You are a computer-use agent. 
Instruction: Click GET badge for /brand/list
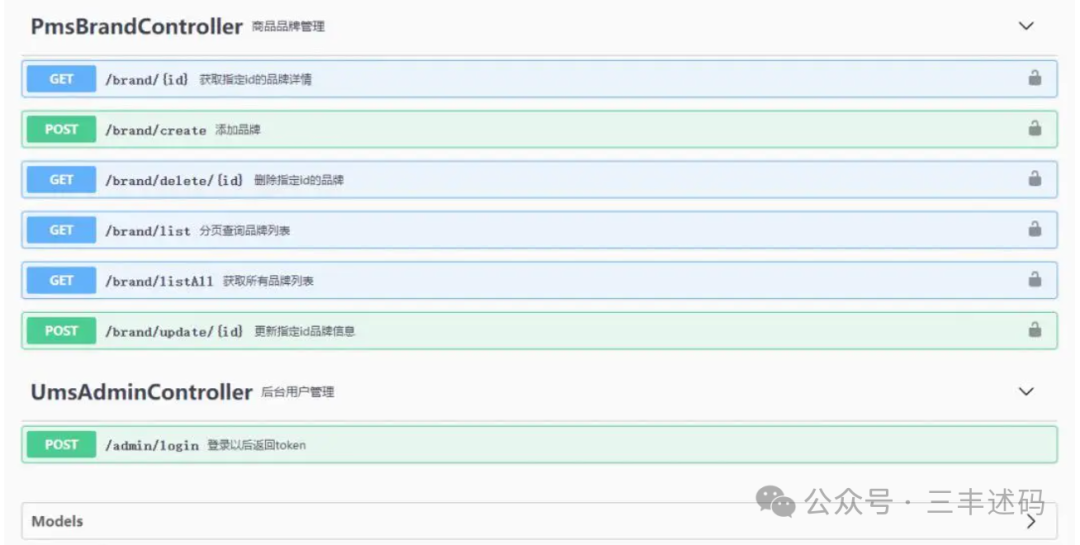[x=61, y=229]
